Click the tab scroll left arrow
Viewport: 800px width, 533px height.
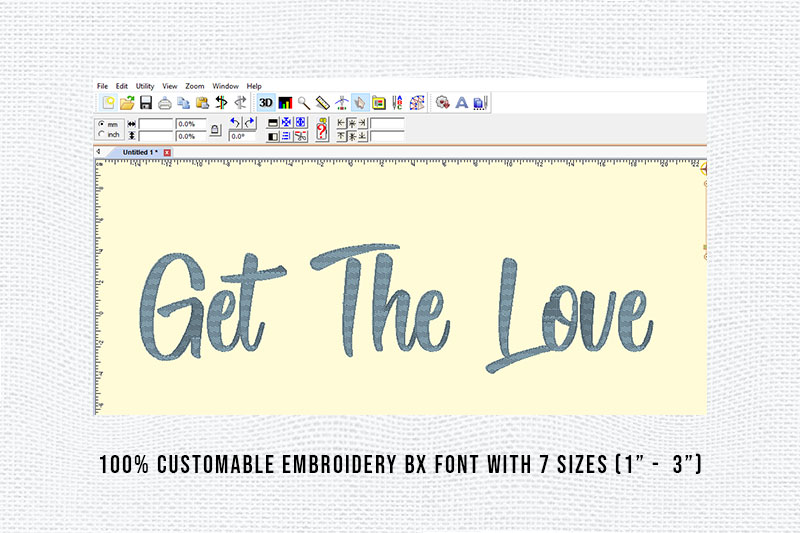(x=98, y=152)
